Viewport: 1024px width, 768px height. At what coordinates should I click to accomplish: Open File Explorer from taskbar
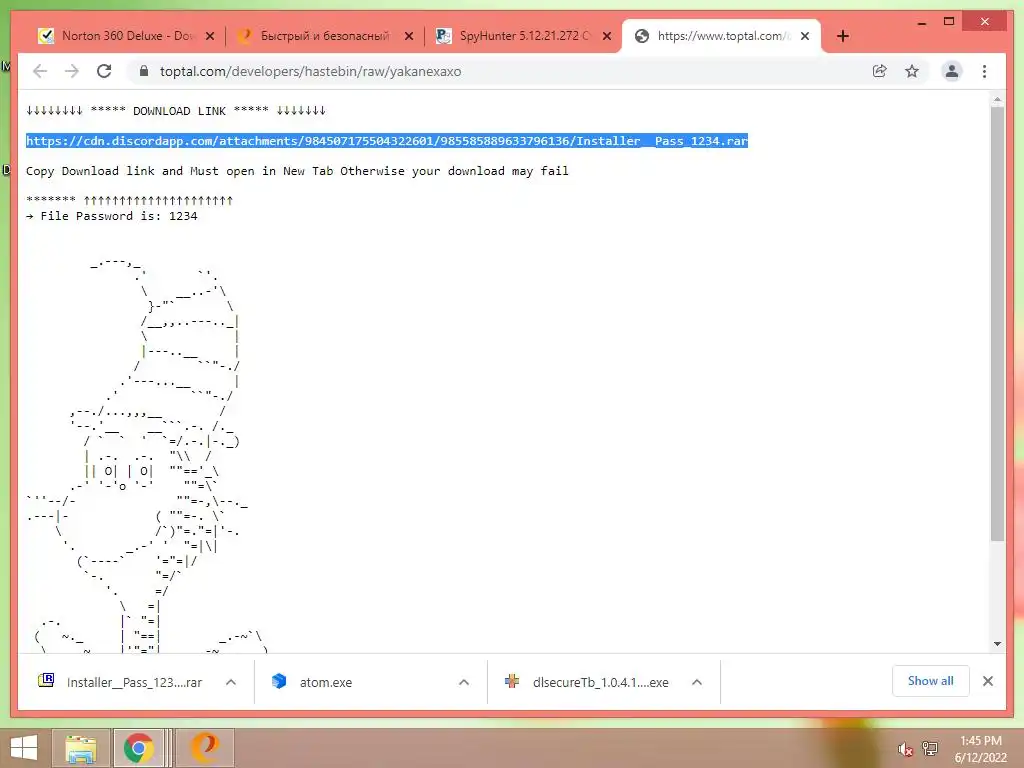(81, 748)
